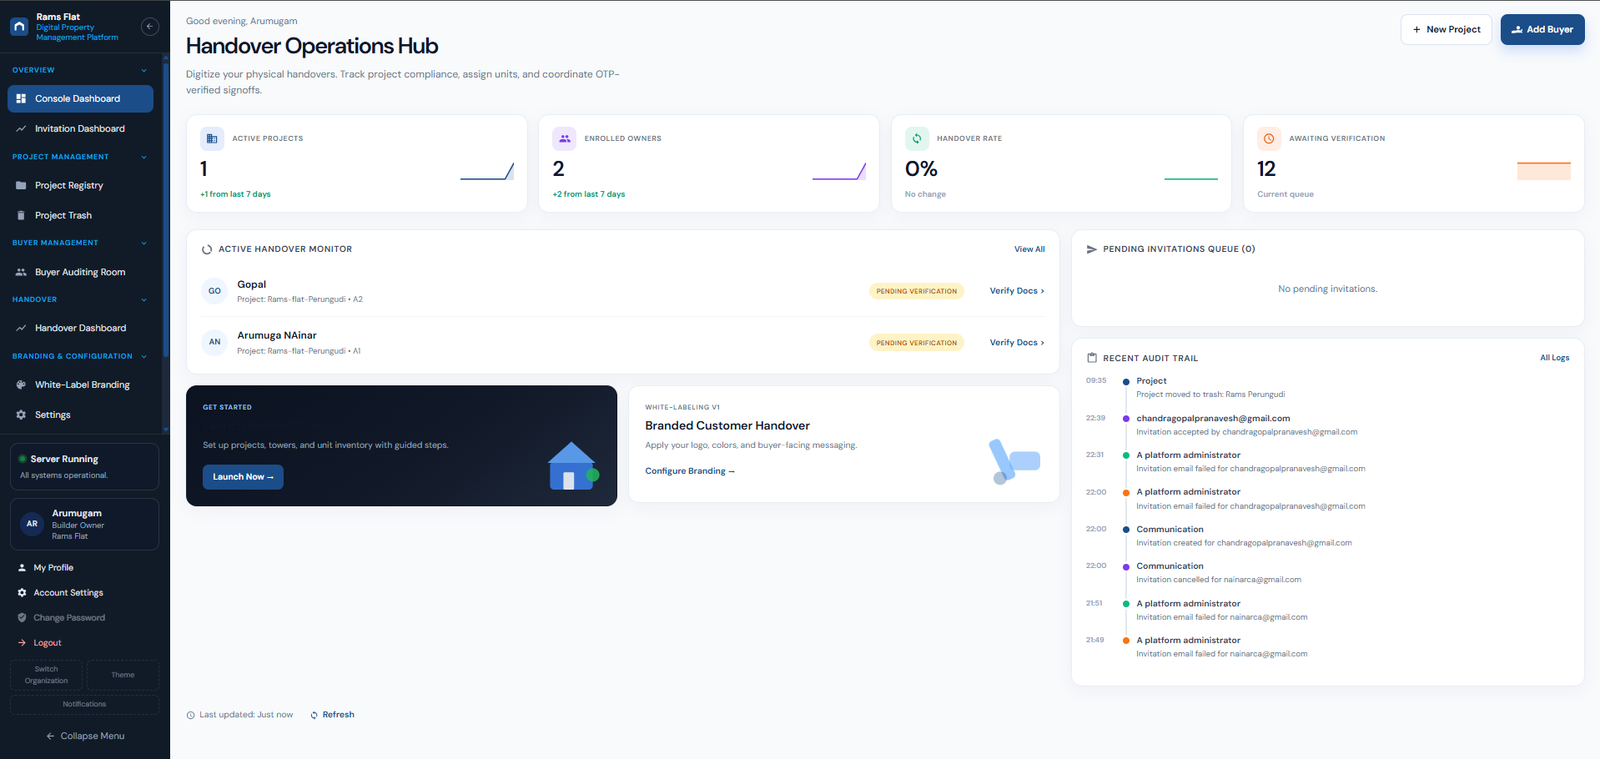Click the paint roller illustration in White-Labeling card
The image size is (1600, 759).
point(1014,461)
